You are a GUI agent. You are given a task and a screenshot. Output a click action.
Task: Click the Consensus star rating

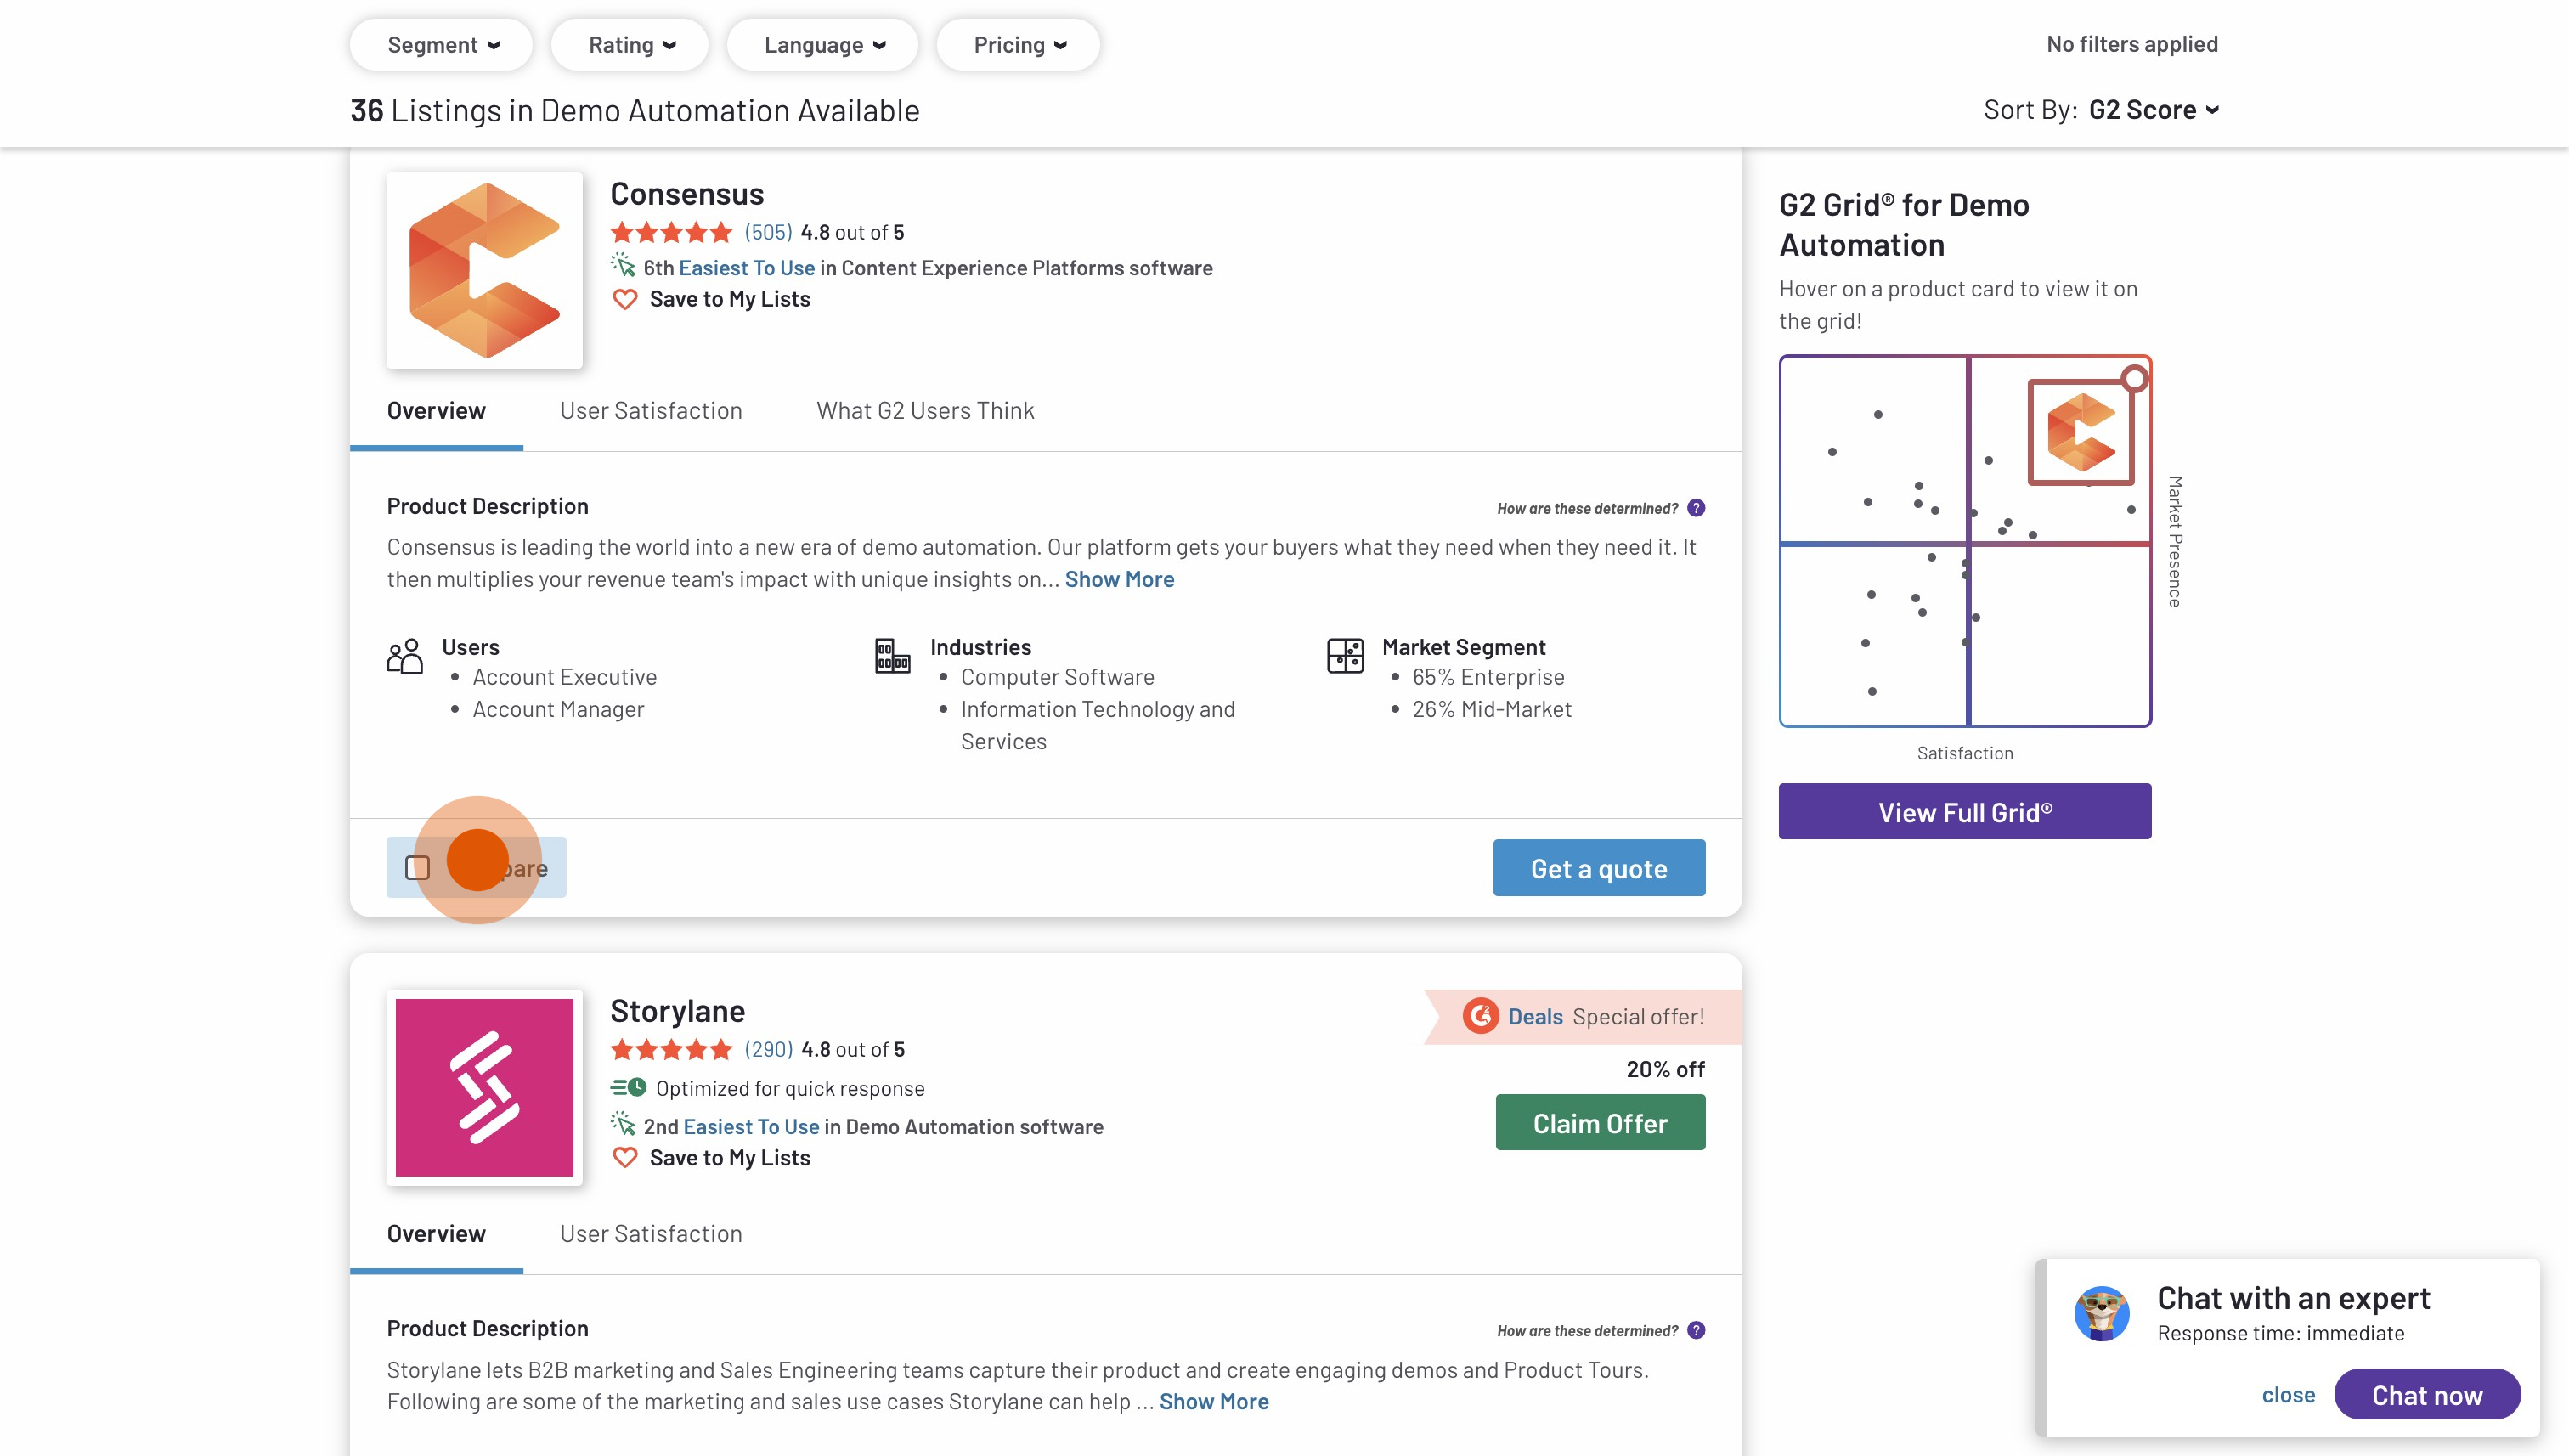pos(672,233)
